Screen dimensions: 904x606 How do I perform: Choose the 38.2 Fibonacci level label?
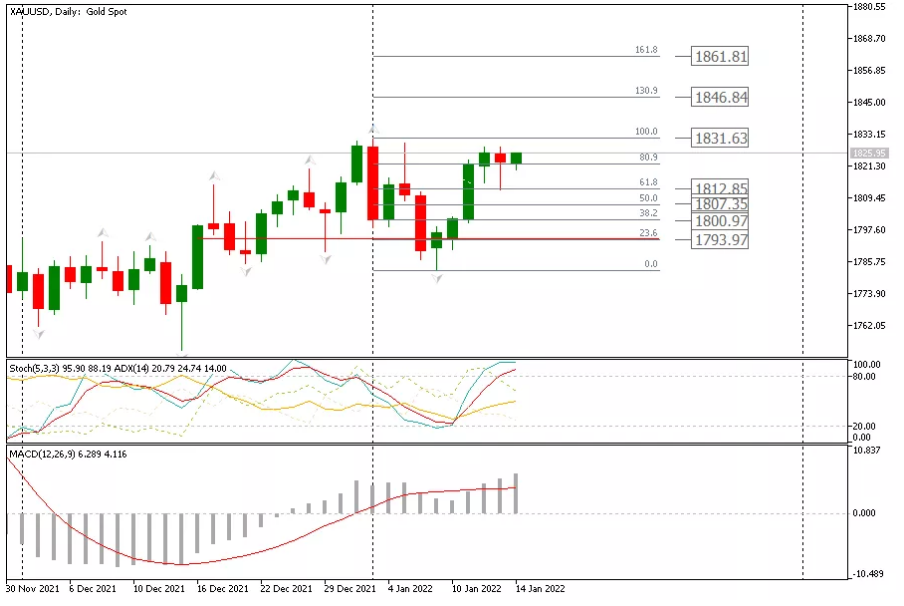[648, 213]
